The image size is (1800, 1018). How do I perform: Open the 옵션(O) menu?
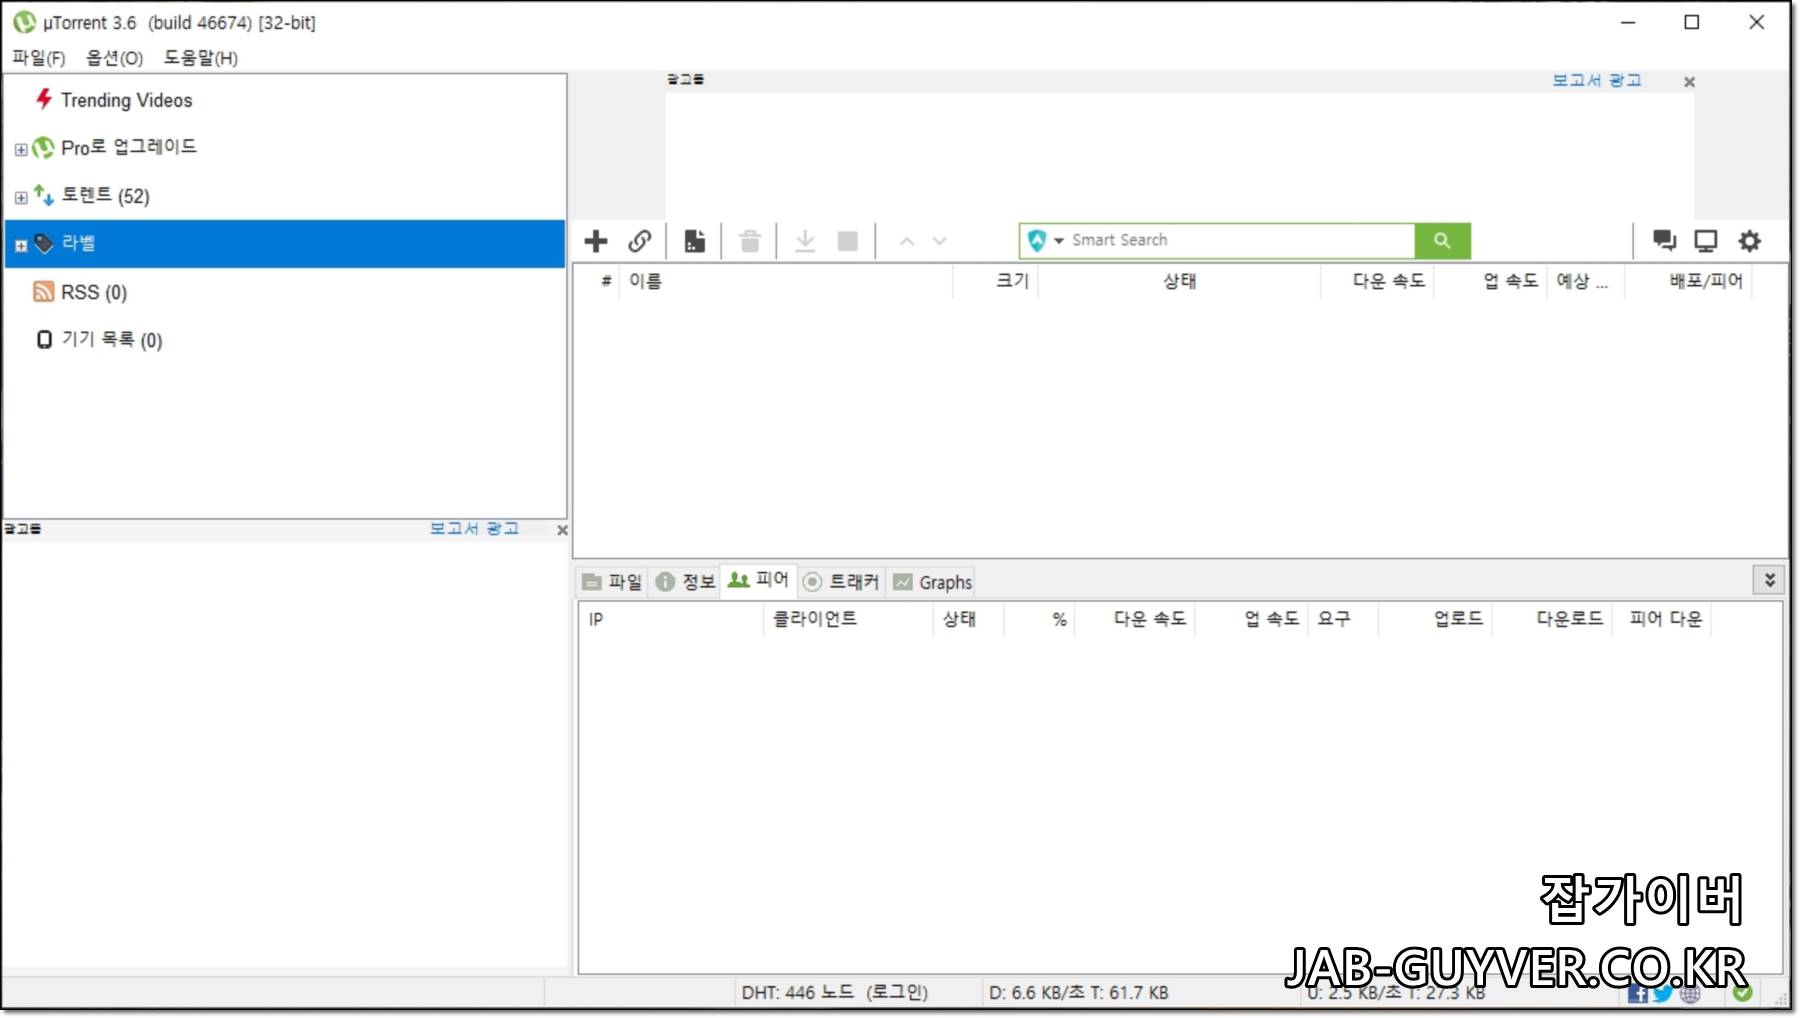click(x=115, y=58)
